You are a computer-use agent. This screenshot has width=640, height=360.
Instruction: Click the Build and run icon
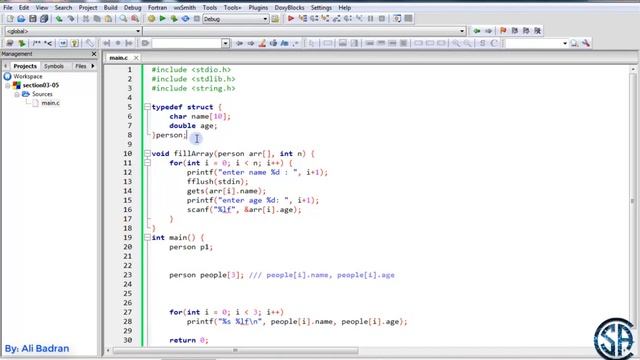pyautogui.click(x=174, y=19)
